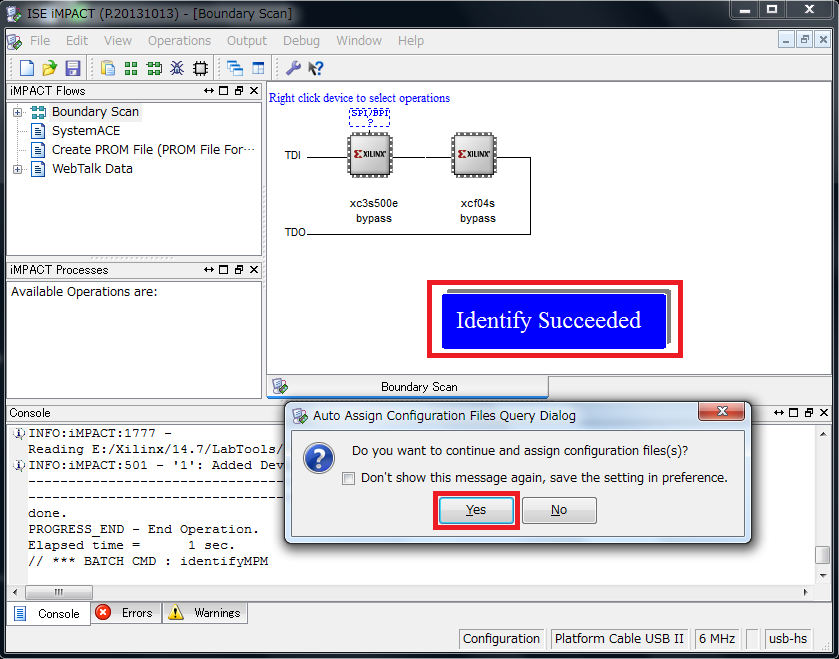Open the Help menu
Screen dimensions: 839x659
pyautogui.click(x=411, y=41)
